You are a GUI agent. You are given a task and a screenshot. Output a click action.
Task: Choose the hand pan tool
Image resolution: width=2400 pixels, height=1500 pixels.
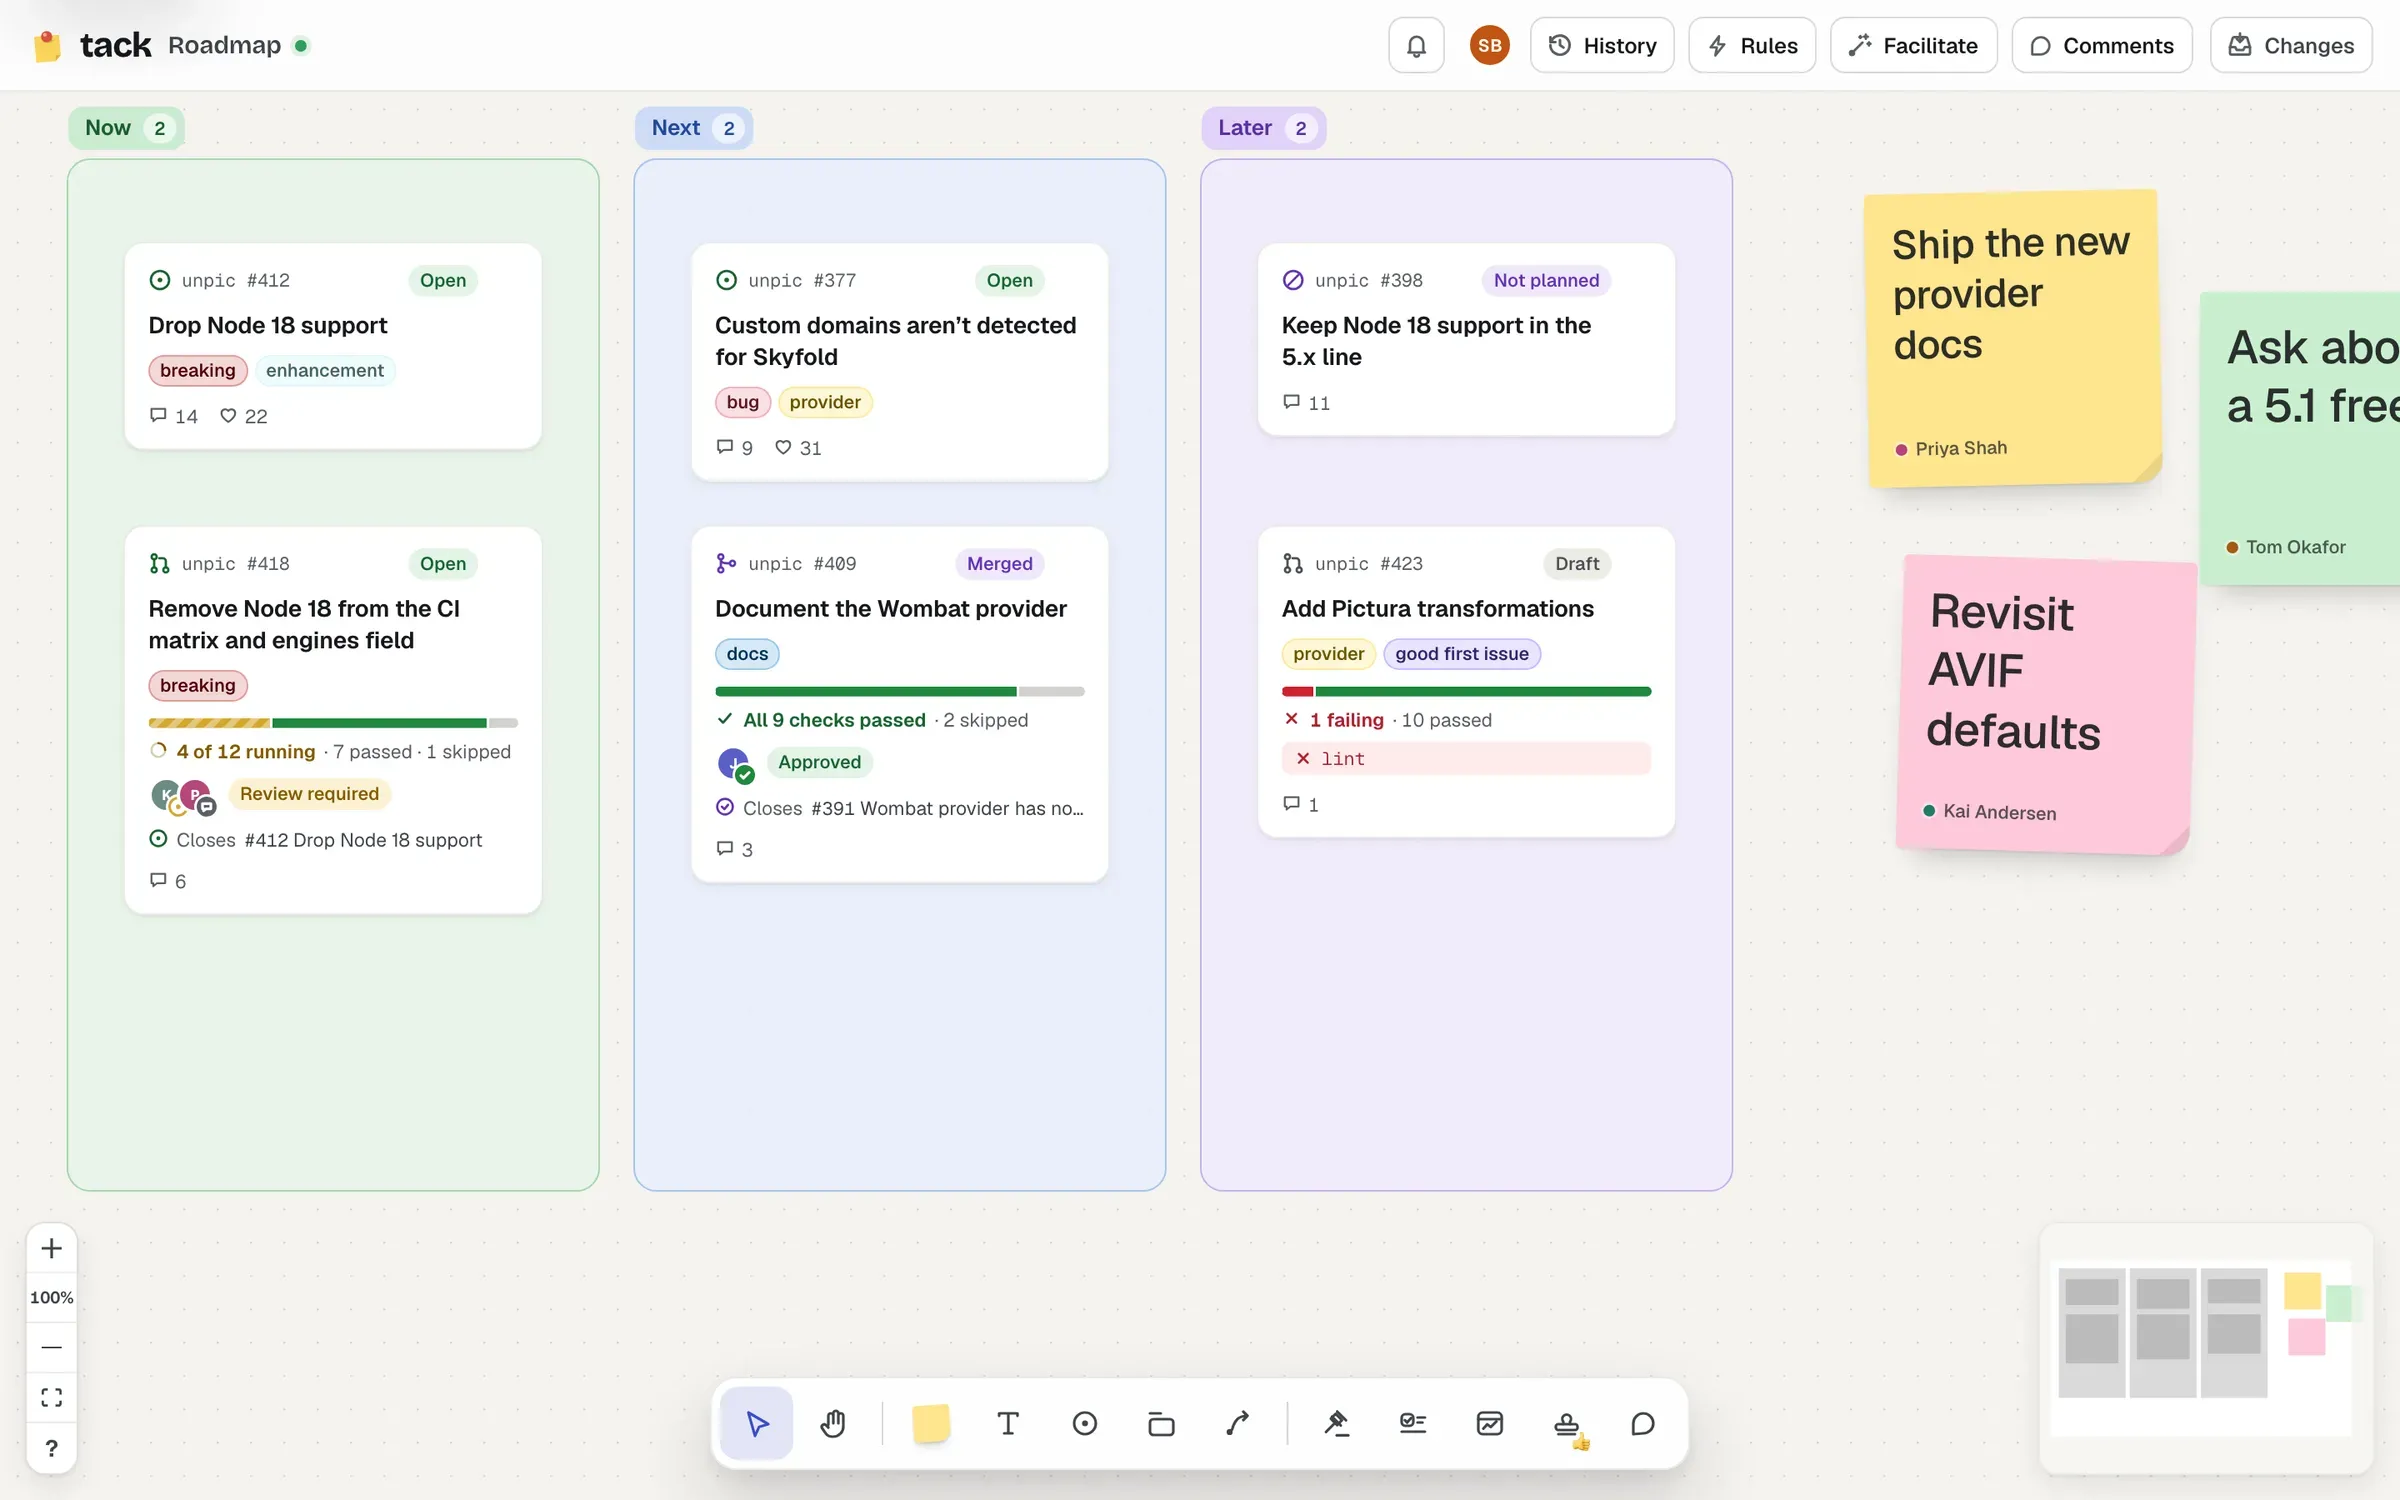tap(833, 1423)
